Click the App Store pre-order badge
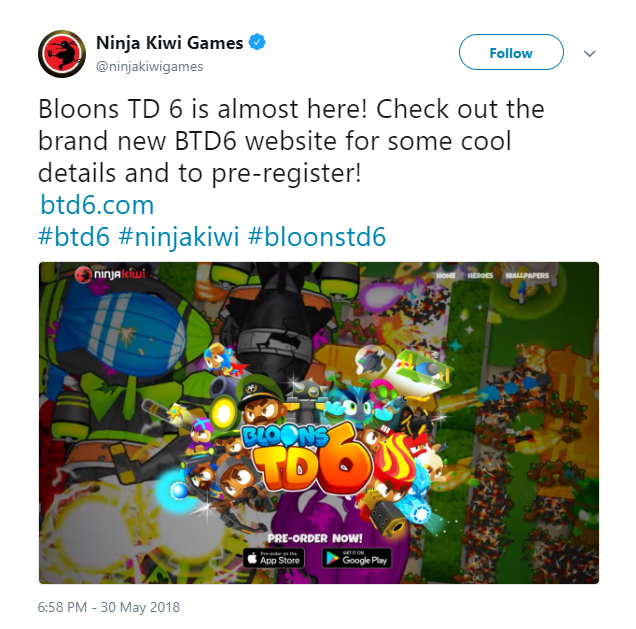Image resolution: width=636 pixels, height=629 pixels. point(274,558)
